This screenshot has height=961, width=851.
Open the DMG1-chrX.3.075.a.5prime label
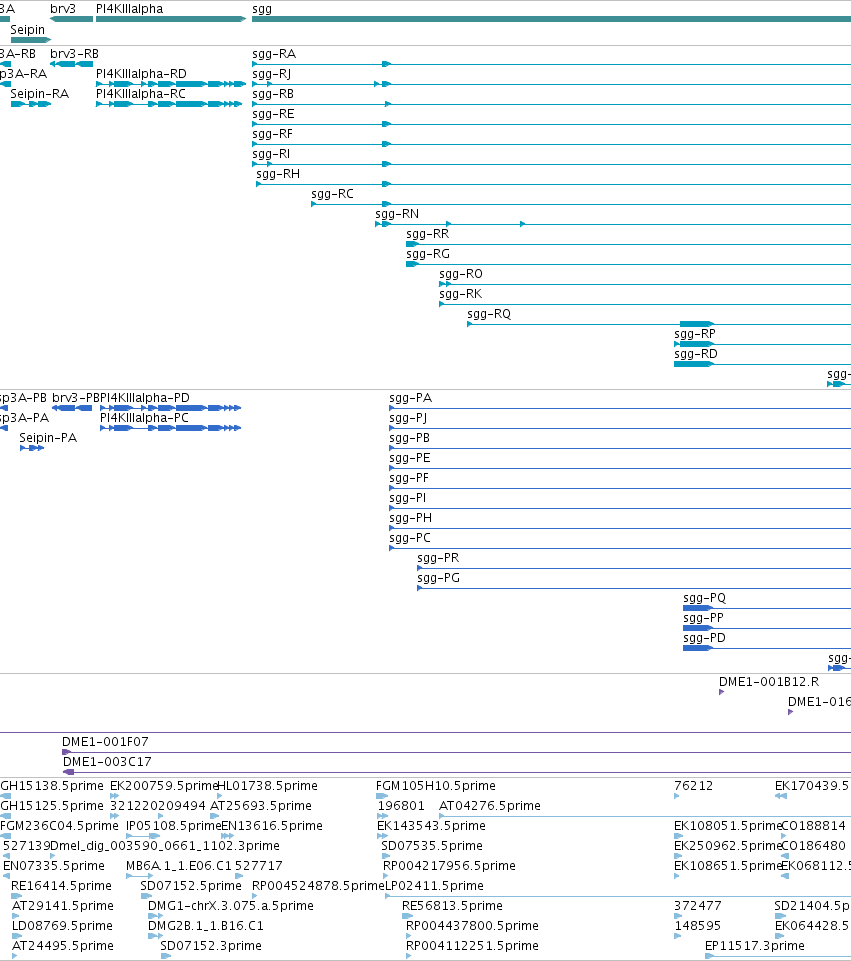point(230,905)
